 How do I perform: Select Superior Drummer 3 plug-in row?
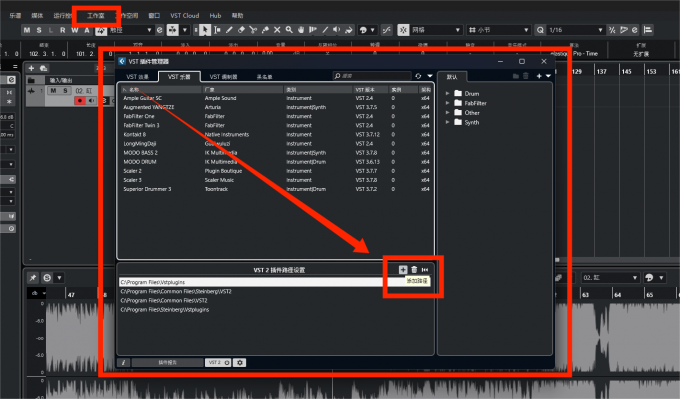pos(276,189)
